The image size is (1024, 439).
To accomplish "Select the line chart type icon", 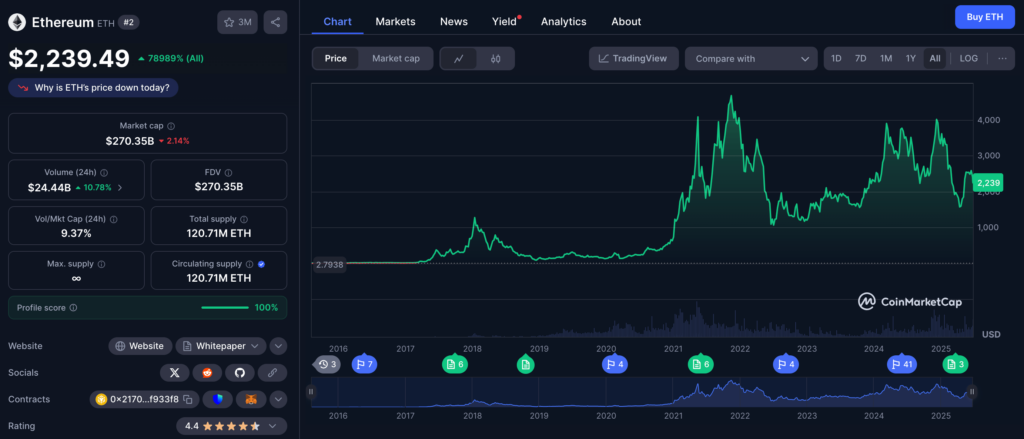I will [459, 59].
